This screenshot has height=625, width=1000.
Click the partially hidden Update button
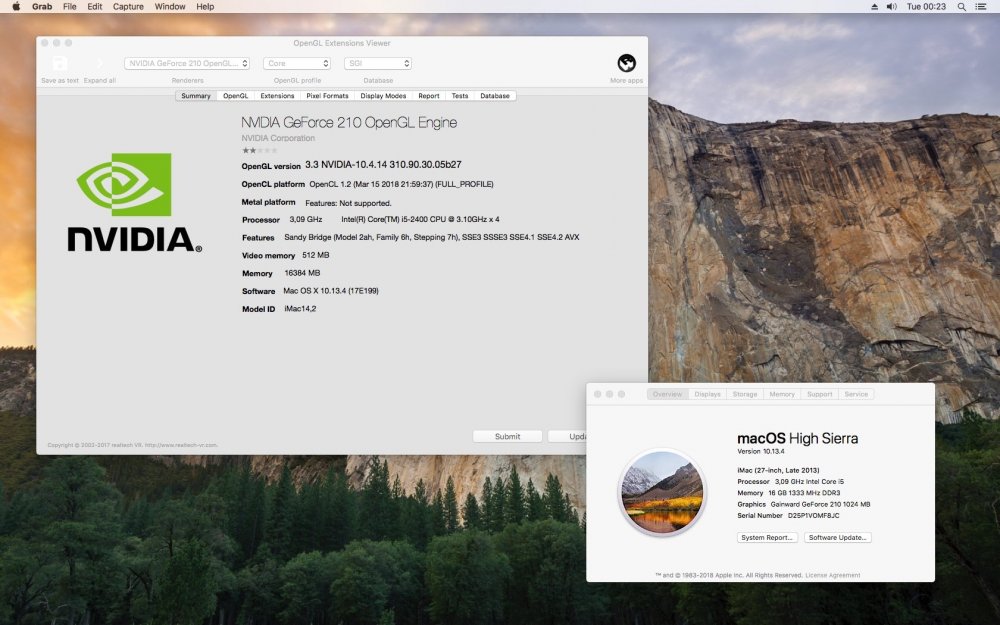pyautogui.click(x=567, y=436)
